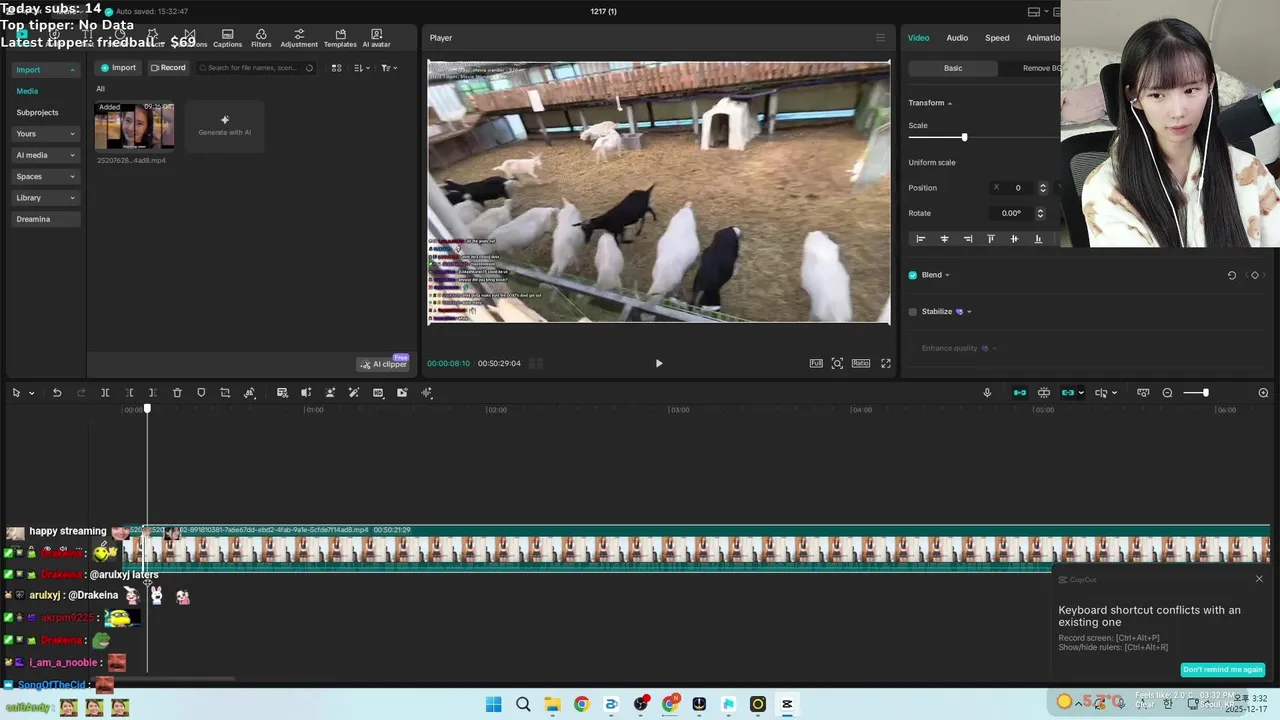Click the fit timeline preview icon
The image size is (1280, 720).
[x=1143, y=393]
